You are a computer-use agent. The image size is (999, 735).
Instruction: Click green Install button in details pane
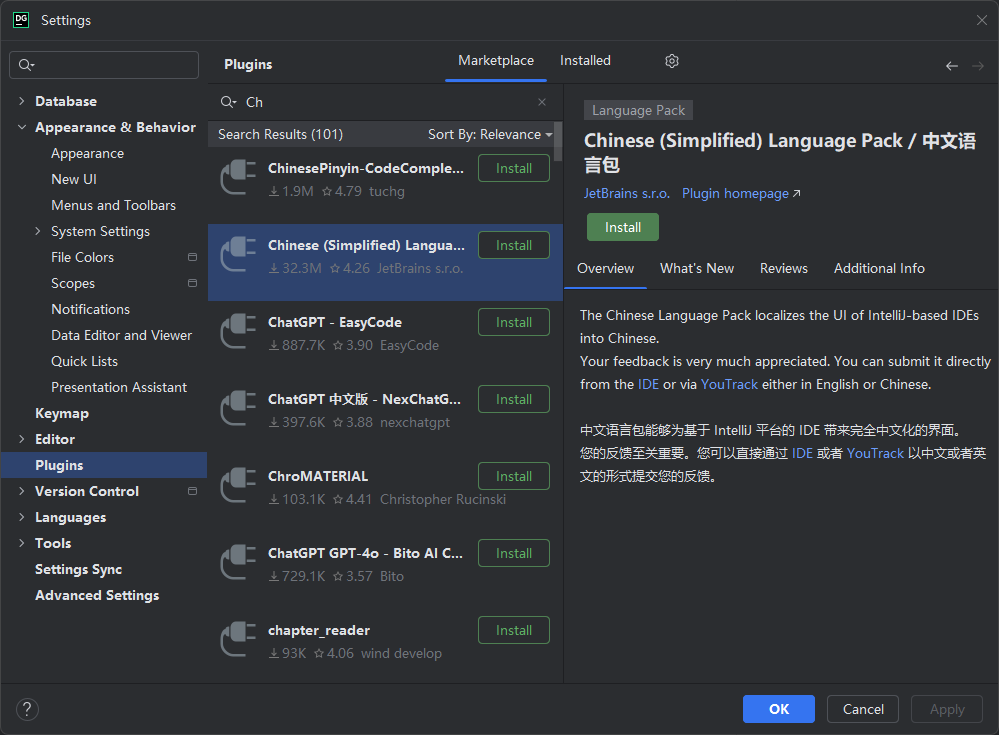pos(622,227)
